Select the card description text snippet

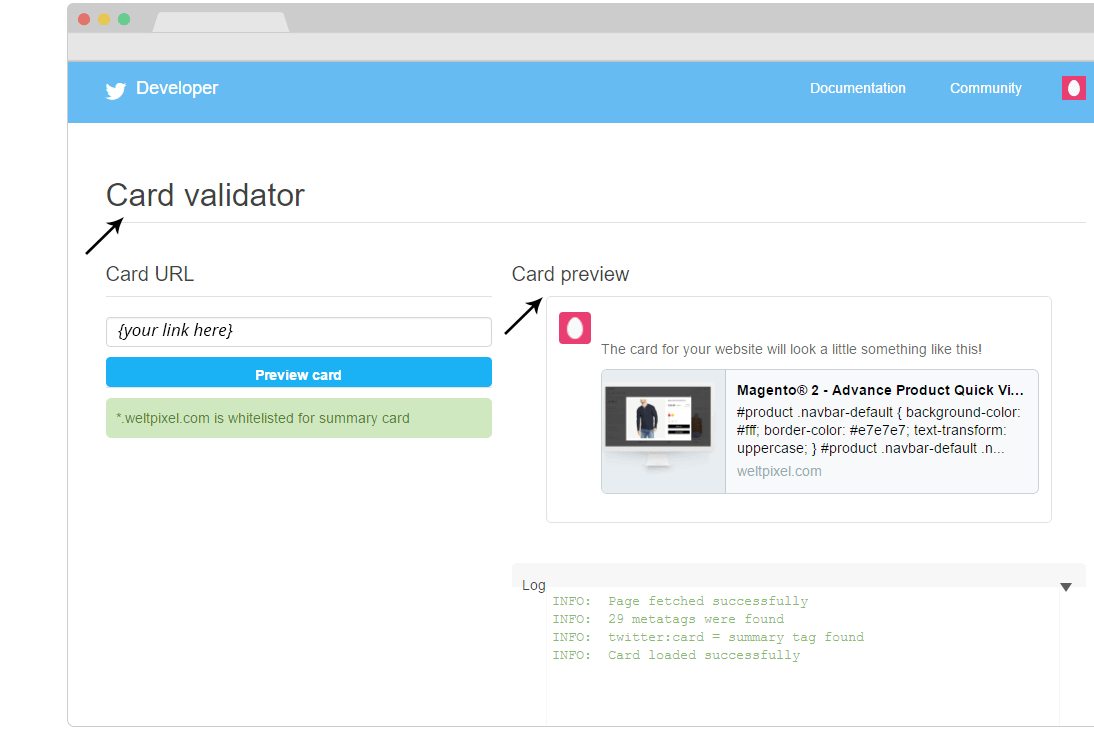878,430
